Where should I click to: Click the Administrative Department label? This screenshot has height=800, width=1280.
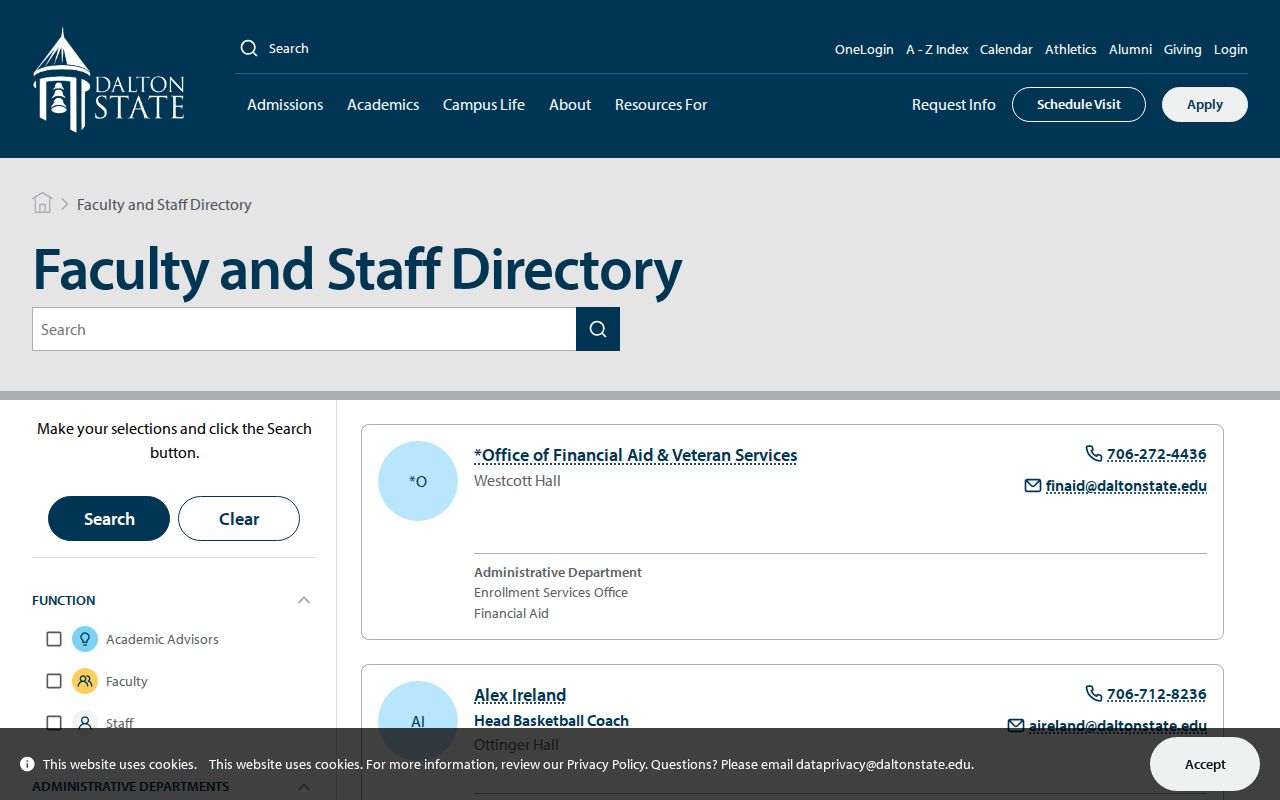[558, 573]
